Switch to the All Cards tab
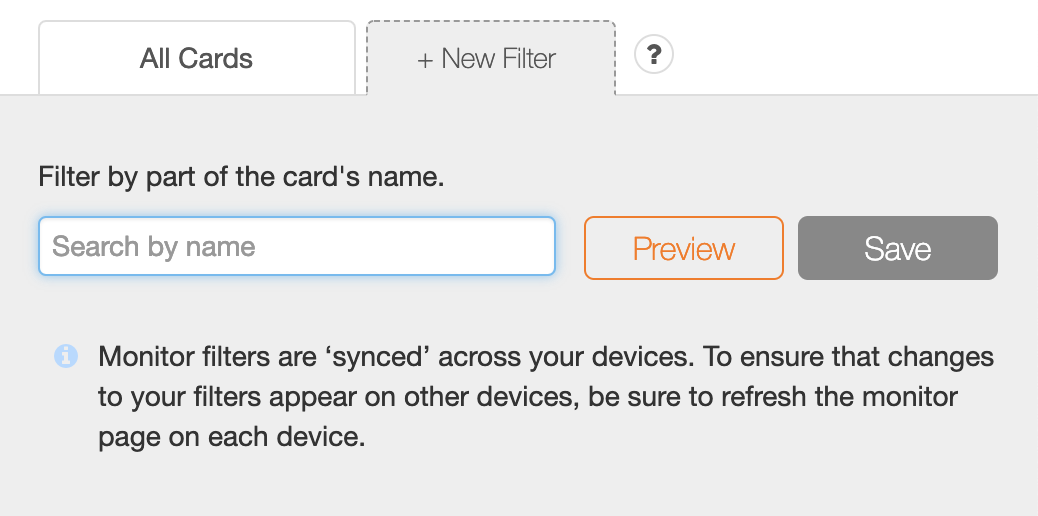1038x516 pixels. 196,58
